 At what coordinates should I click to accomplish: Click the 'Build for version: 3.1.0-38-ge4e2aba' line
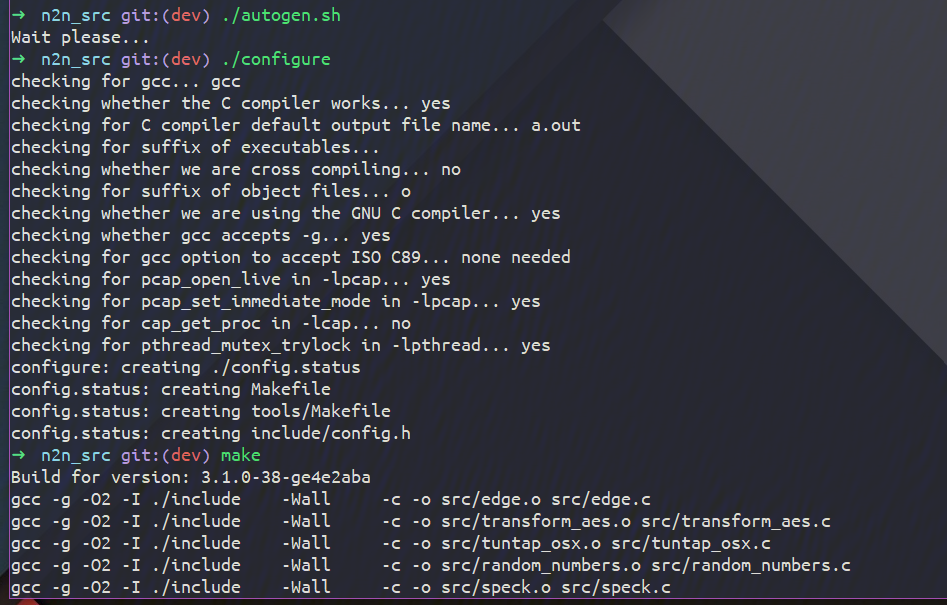tap(191, 477)
